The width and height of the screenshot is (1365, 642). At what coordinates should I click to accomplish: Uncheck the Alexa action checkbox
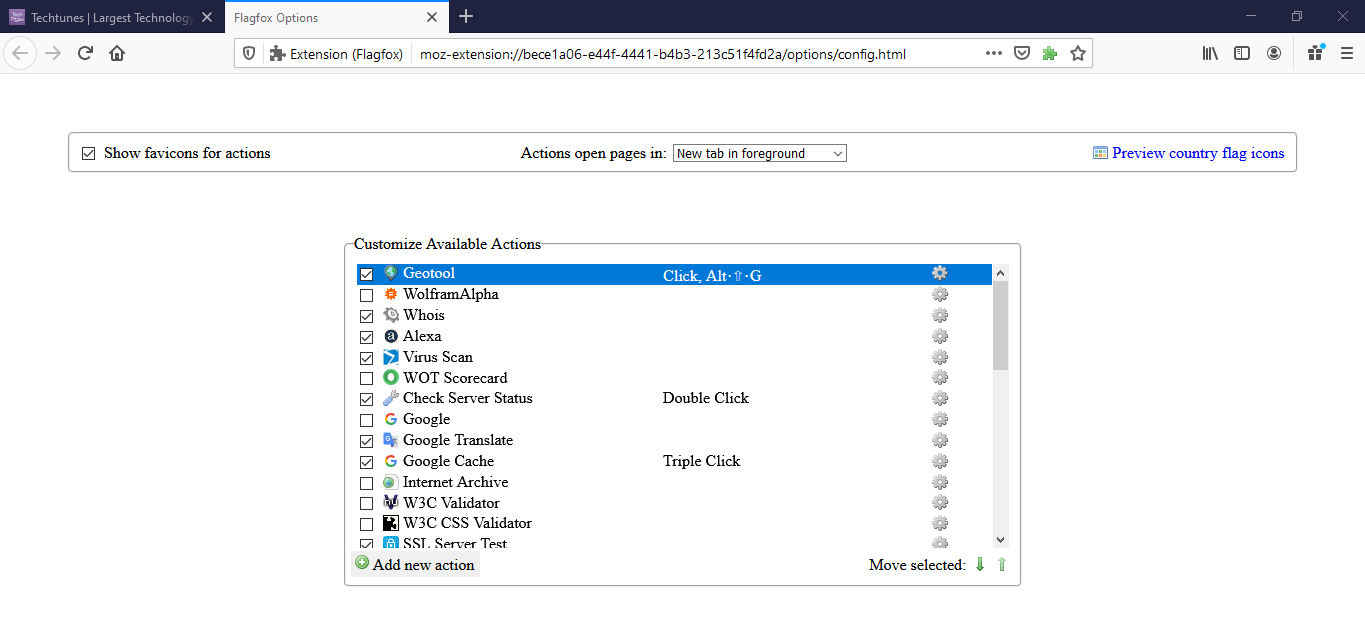pyautogui.click(x=367, y=337)
